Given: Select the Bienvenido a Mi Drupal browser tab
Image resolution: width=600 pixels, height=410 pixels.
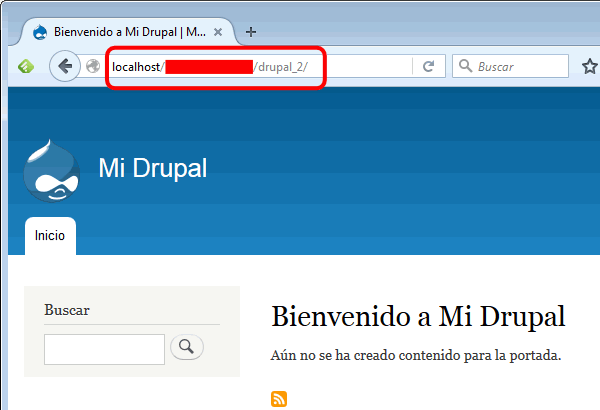Looking at the screenshot, I should click(127, 32).
